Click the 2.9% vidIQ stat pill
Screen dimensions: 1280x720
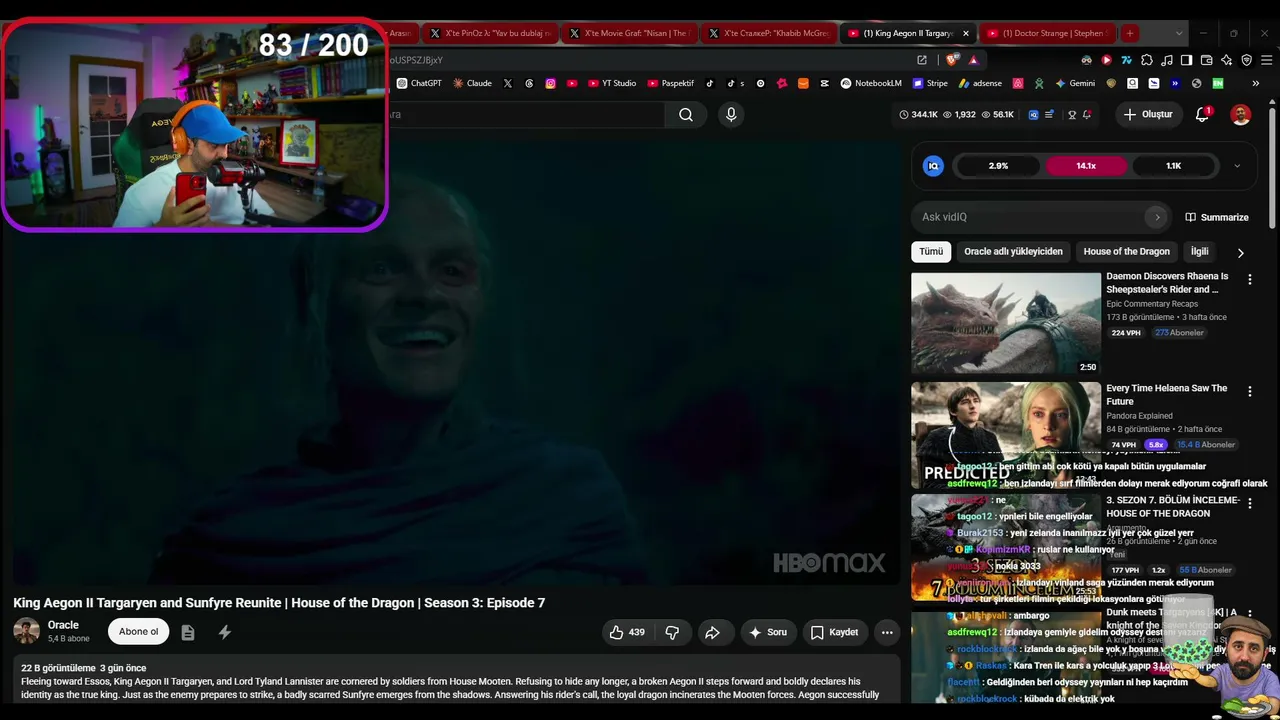(x=998, y=166)
